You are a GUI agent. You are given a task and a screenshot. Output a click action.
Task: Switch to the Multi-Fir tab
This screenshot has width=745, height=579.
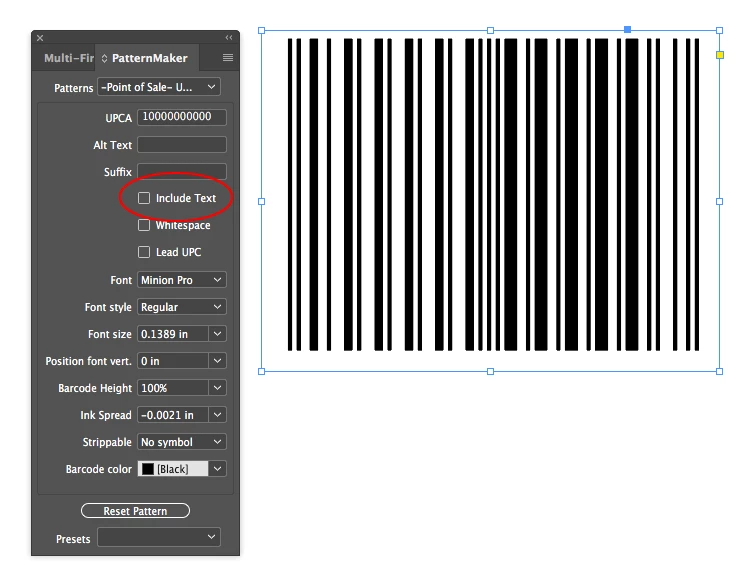pyautogui.click(x=69, y=58)
